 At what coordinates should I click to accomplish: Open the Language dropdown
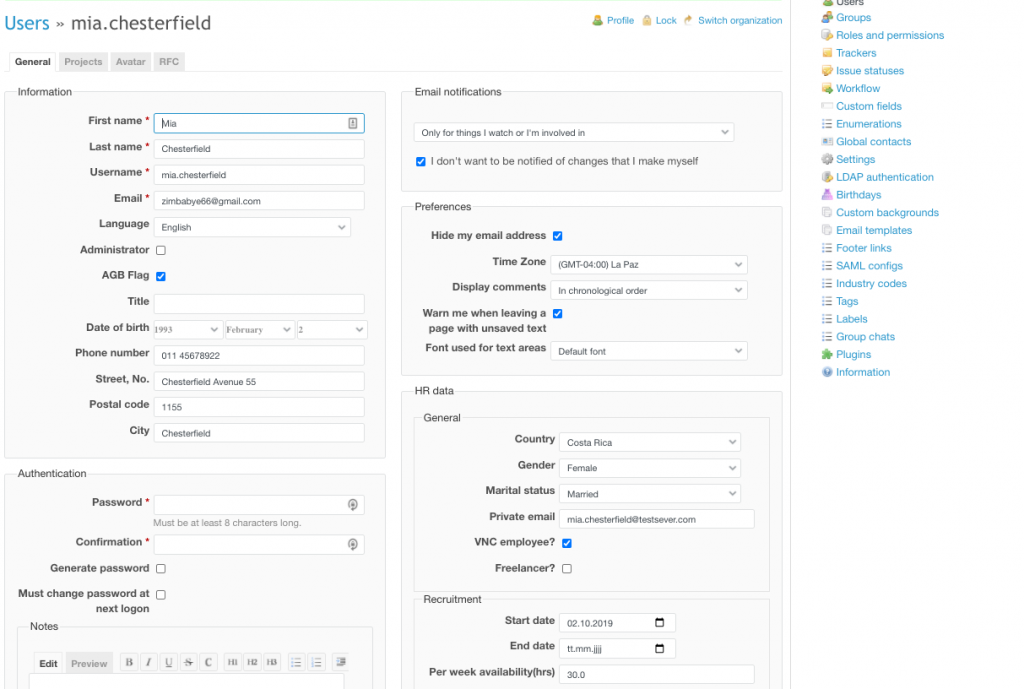click(252, 227)
